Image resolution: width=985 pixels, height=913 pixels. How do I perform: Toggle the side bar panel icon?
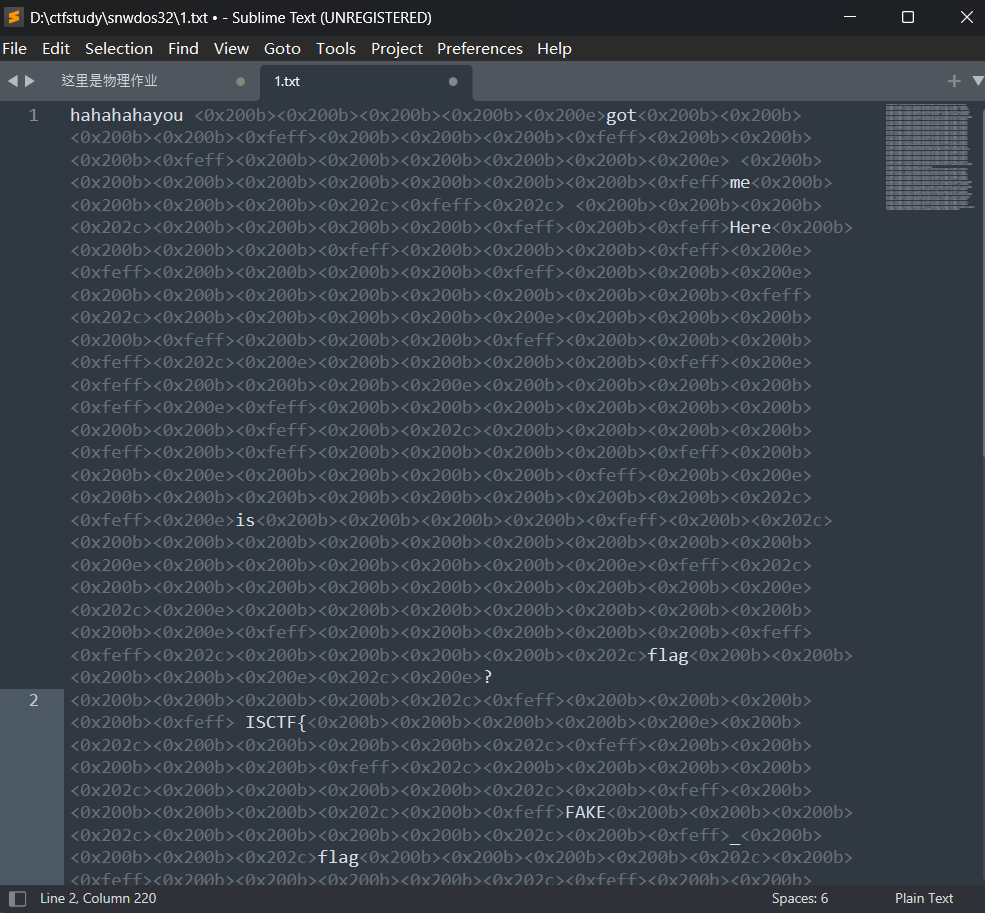(18, 899)
